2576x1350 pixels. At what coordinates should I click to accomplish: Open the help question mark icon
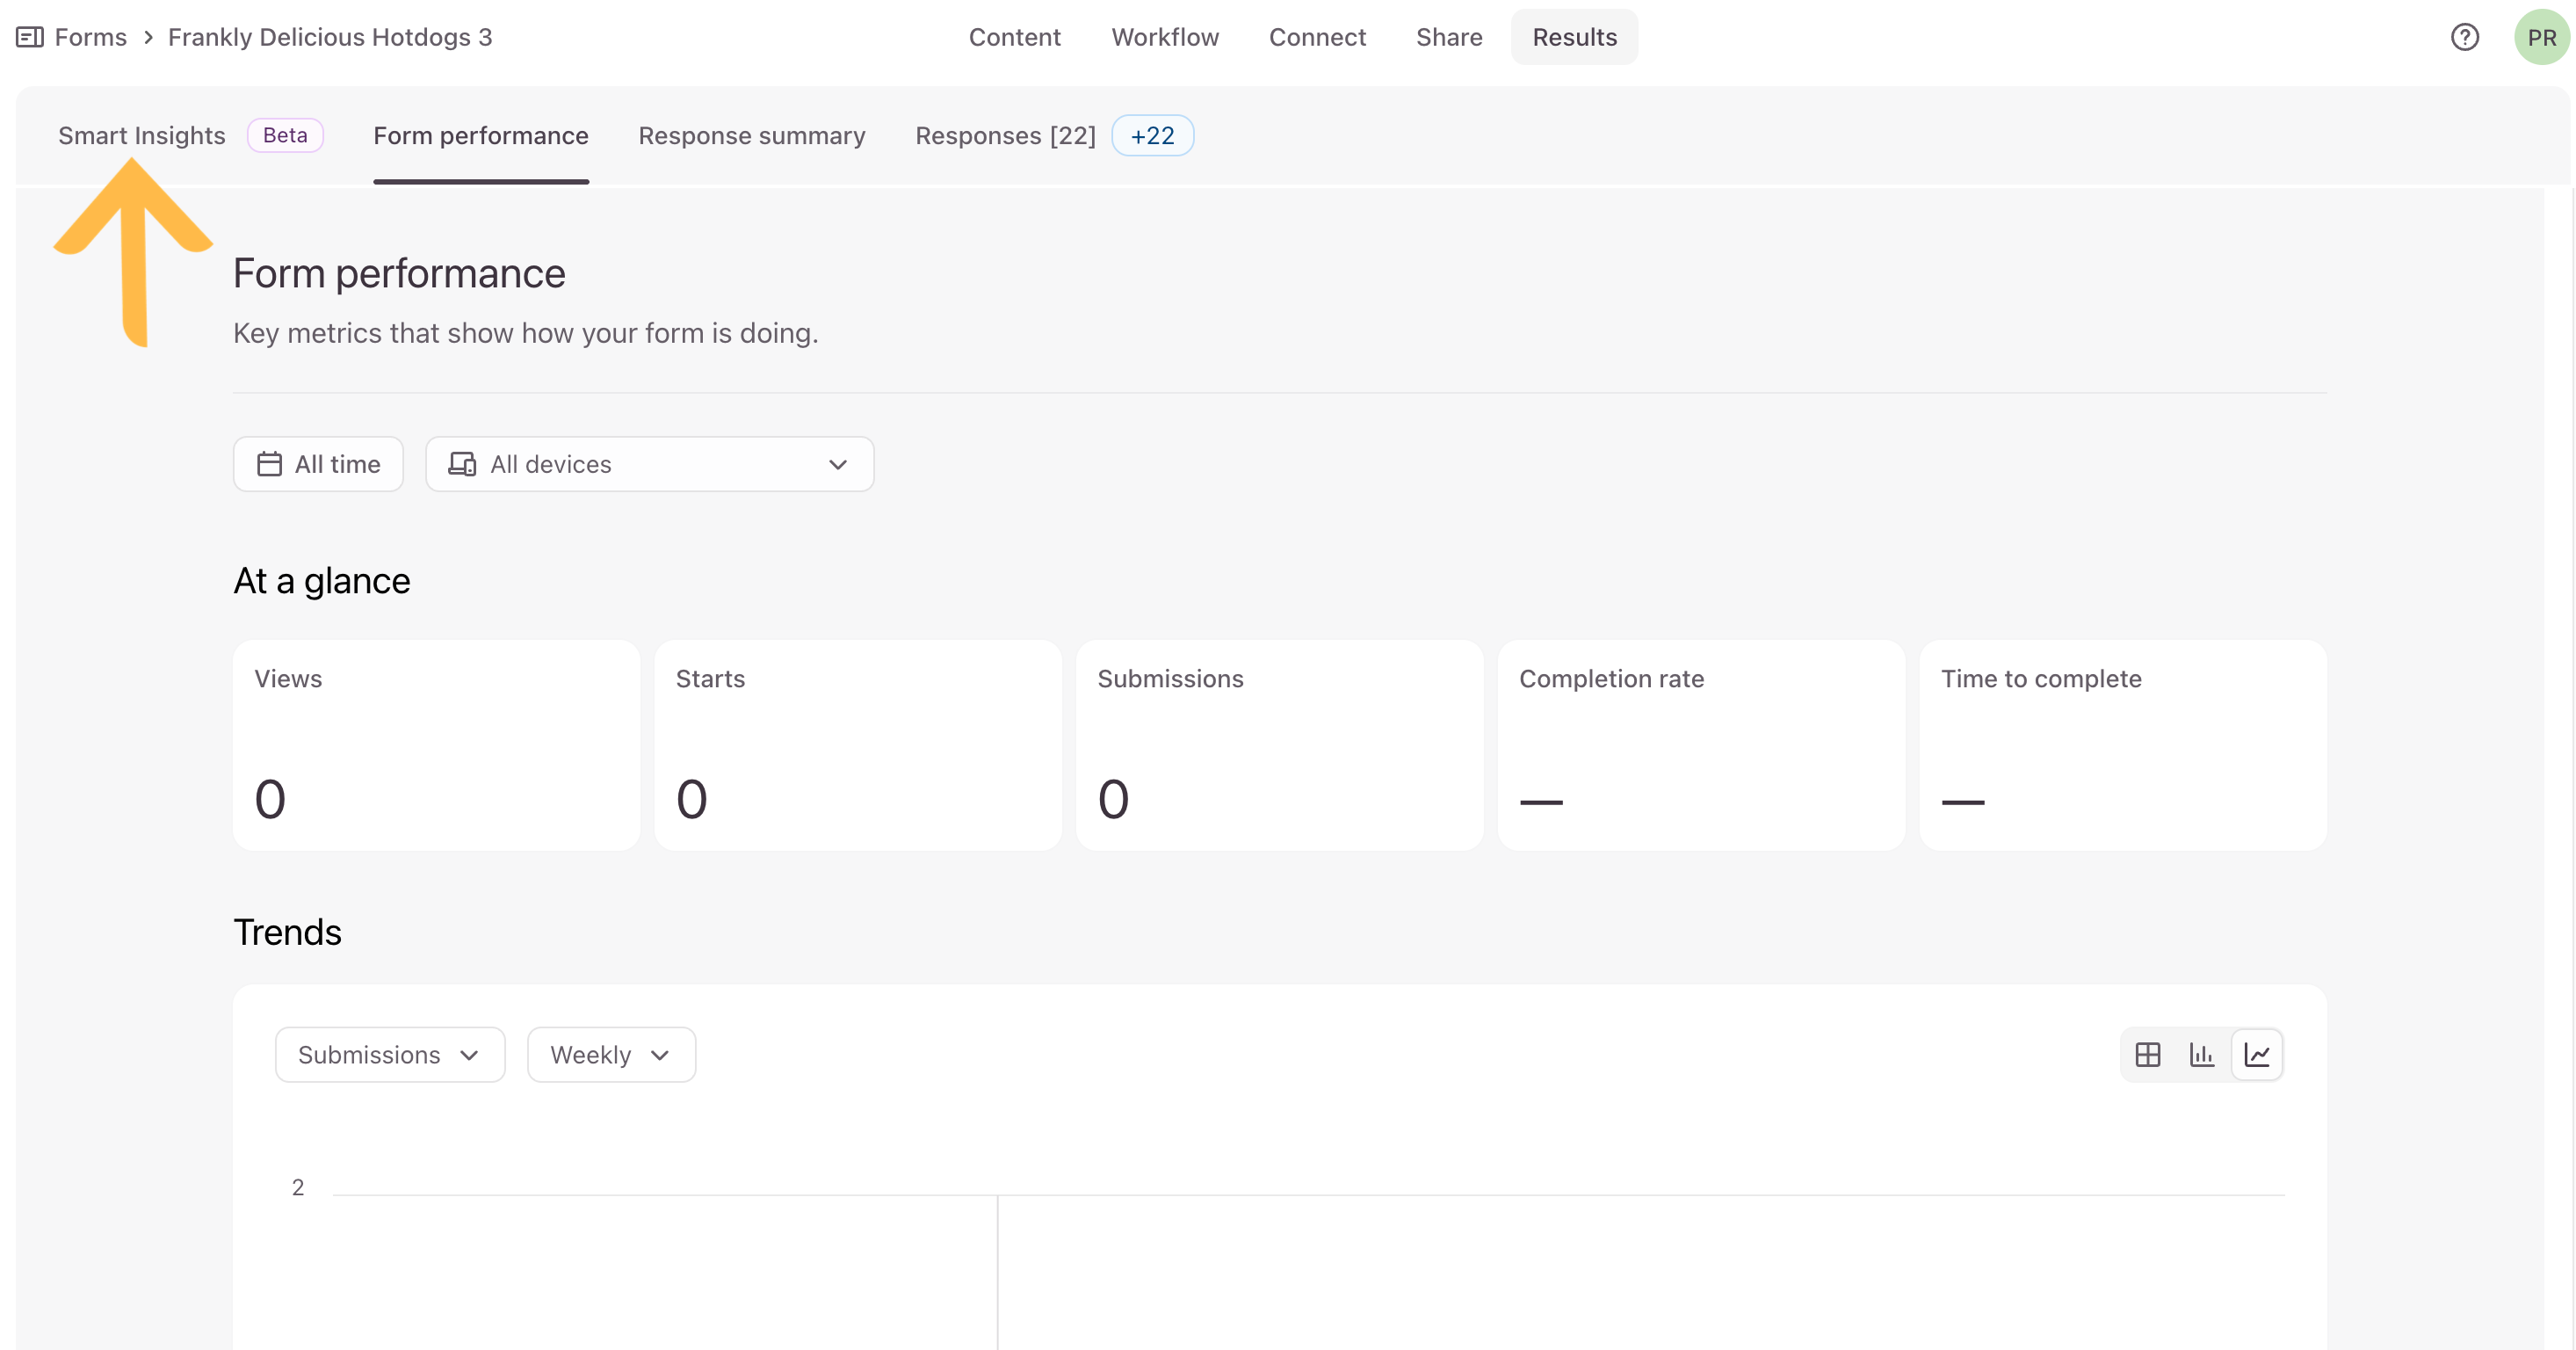click(2464, 37)
